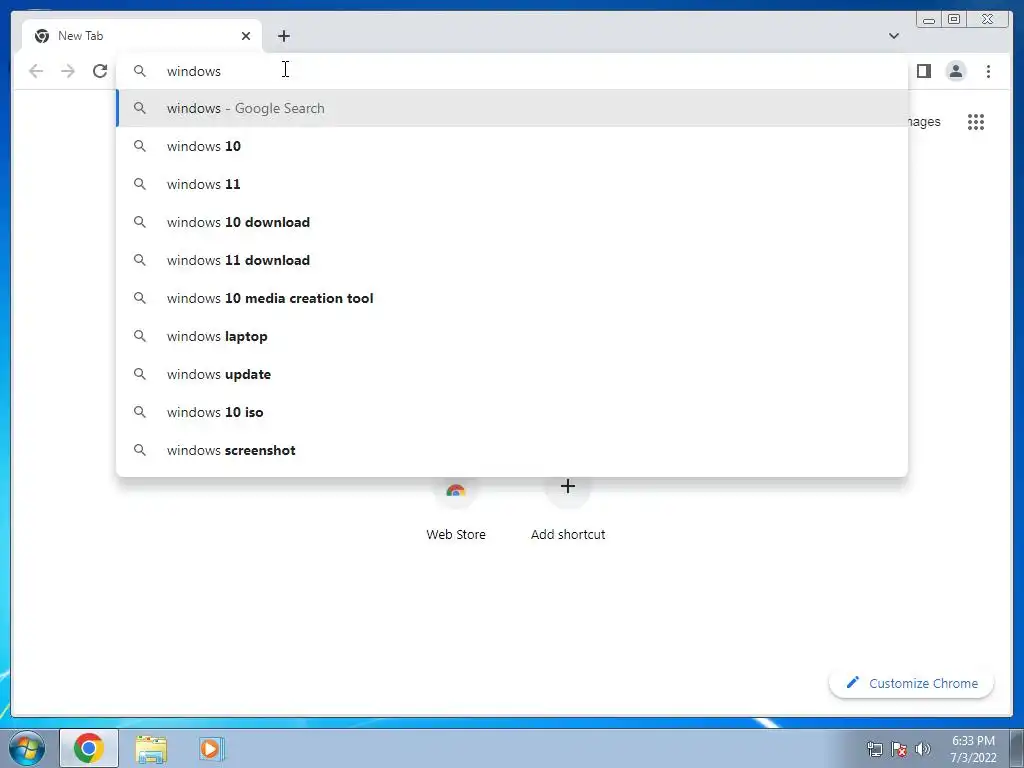Launch Windows Media Player from taskbar
The image size is (1024, 768).
[212, 749]
